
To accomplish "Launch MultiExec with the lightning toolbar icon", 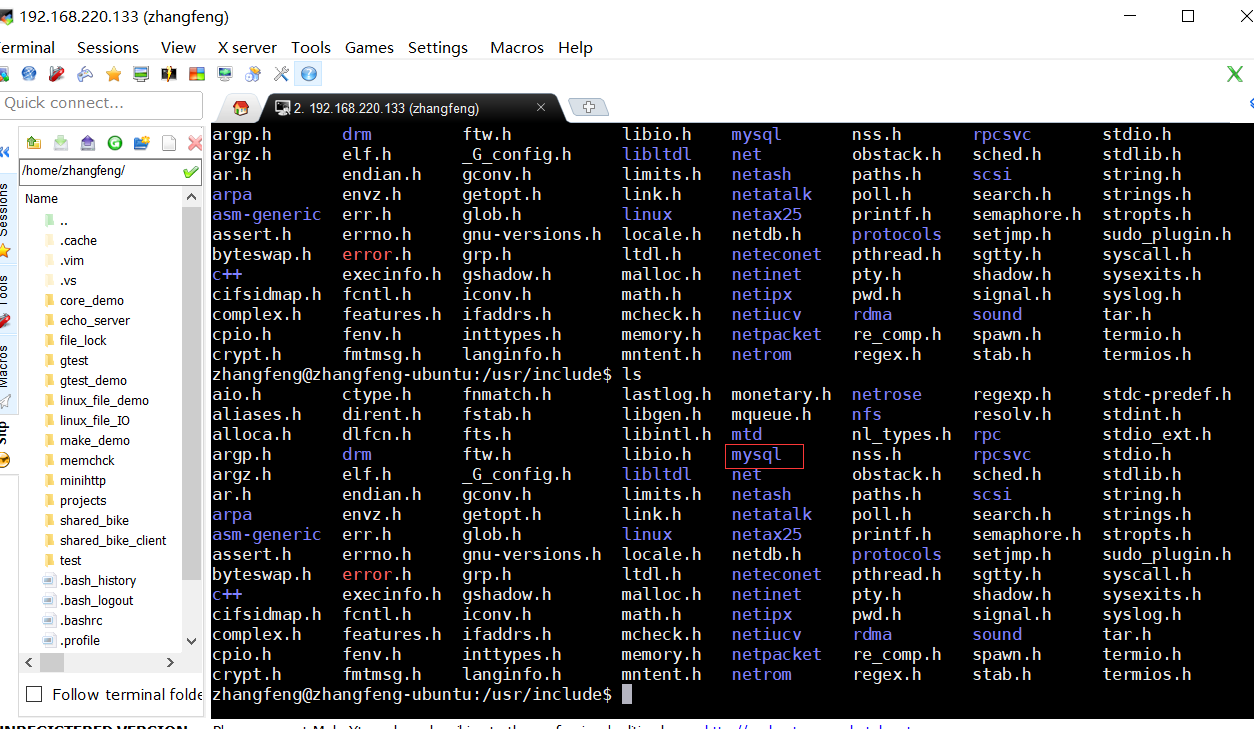I will [x=168, y=73].
